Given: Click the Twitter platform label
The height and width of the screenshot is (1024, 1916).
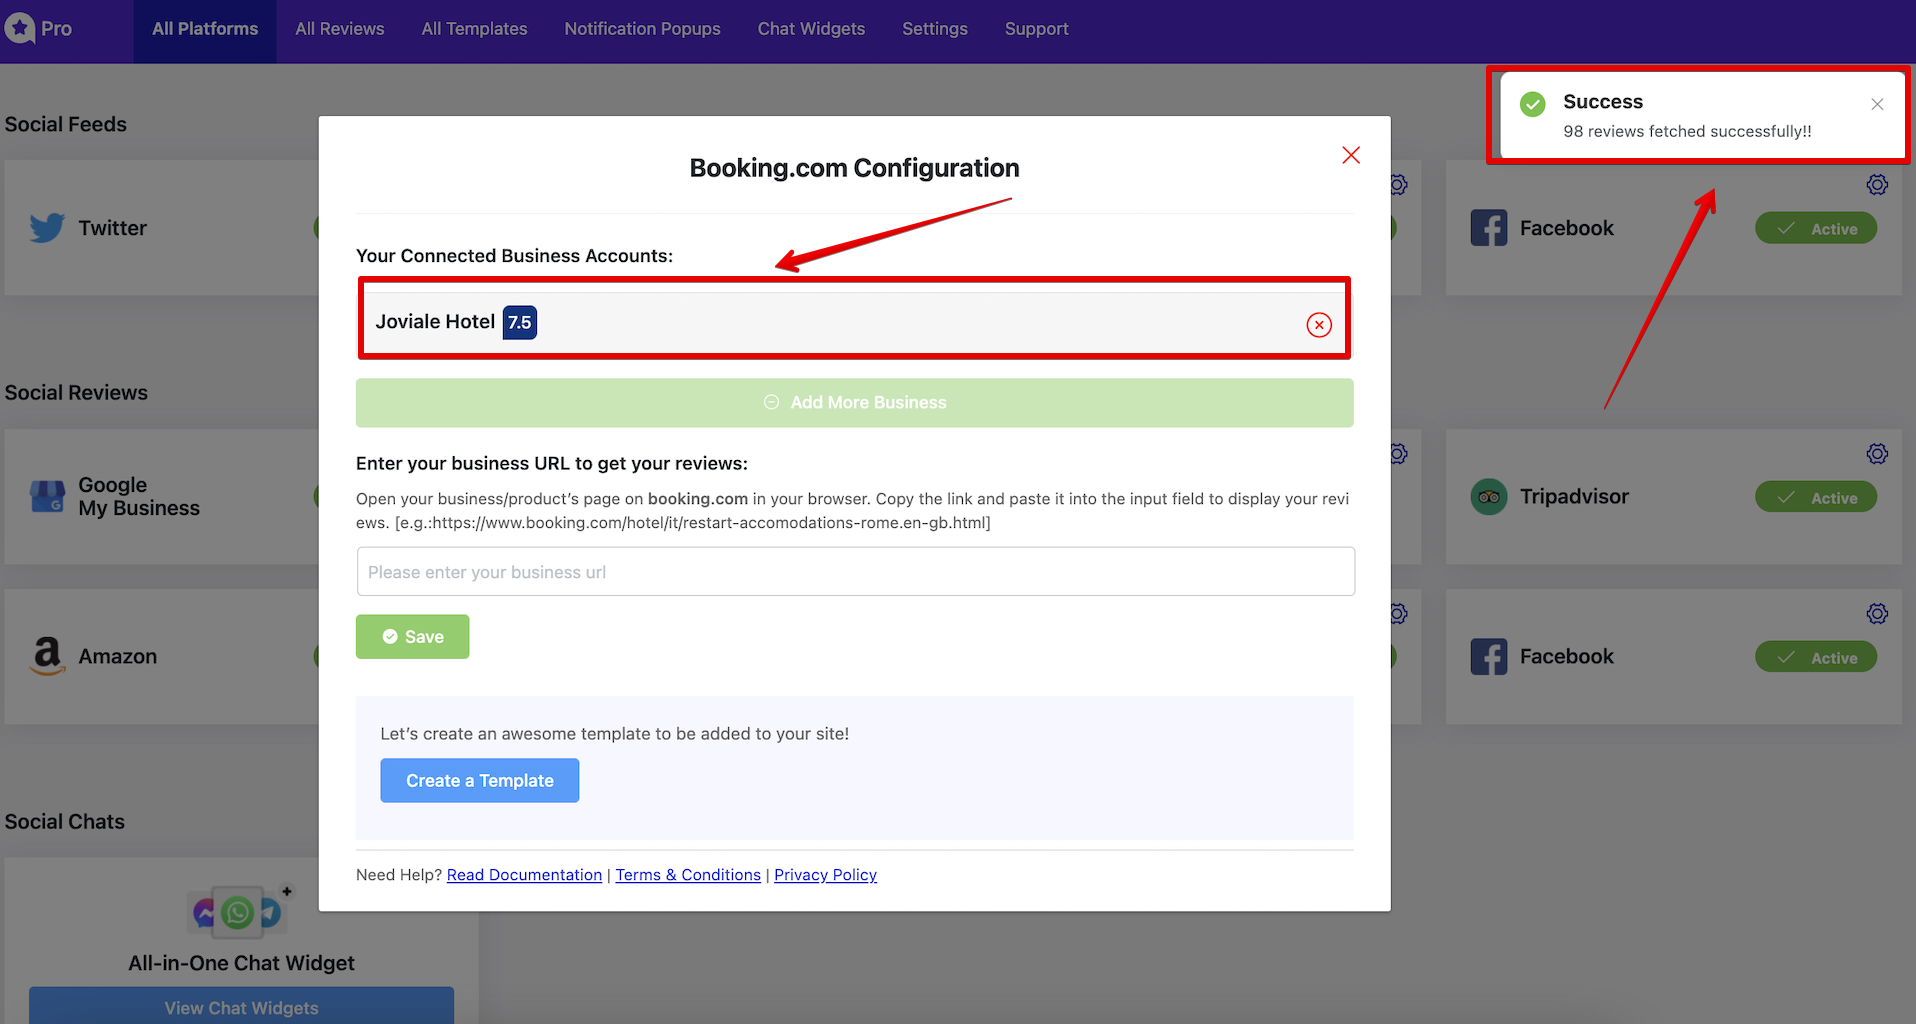Looking at the screenshot, I should (x=113, y=228).
